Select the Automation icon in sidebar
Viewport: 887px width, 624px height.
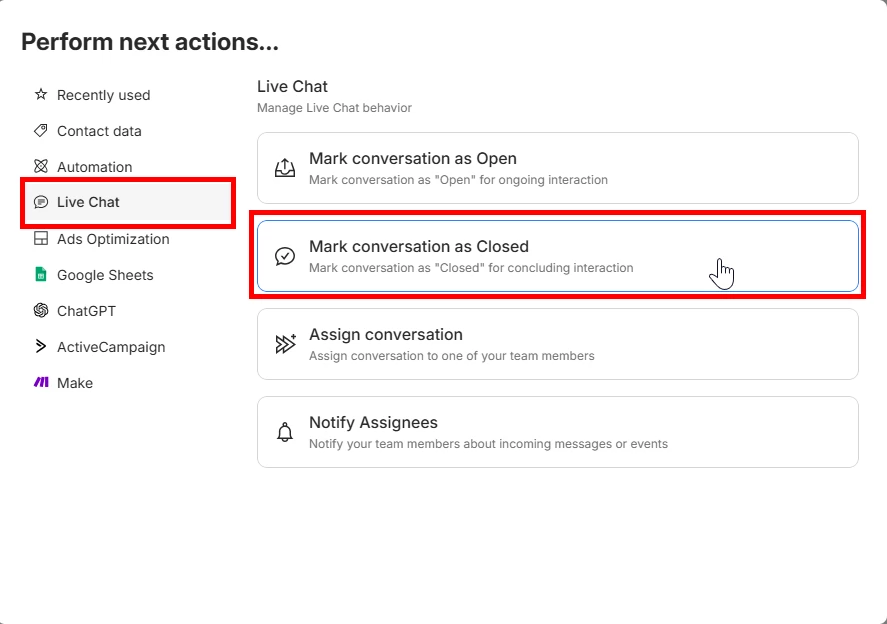click(x=41, y=167)
